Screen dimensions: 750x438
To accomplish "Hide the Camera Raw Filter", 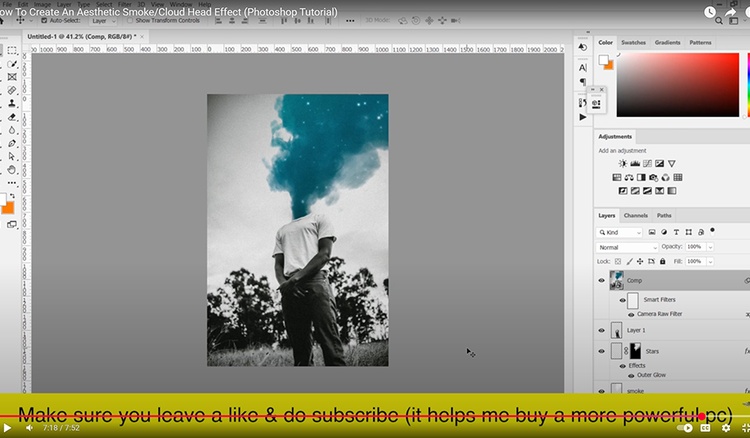I will (631, 315).
